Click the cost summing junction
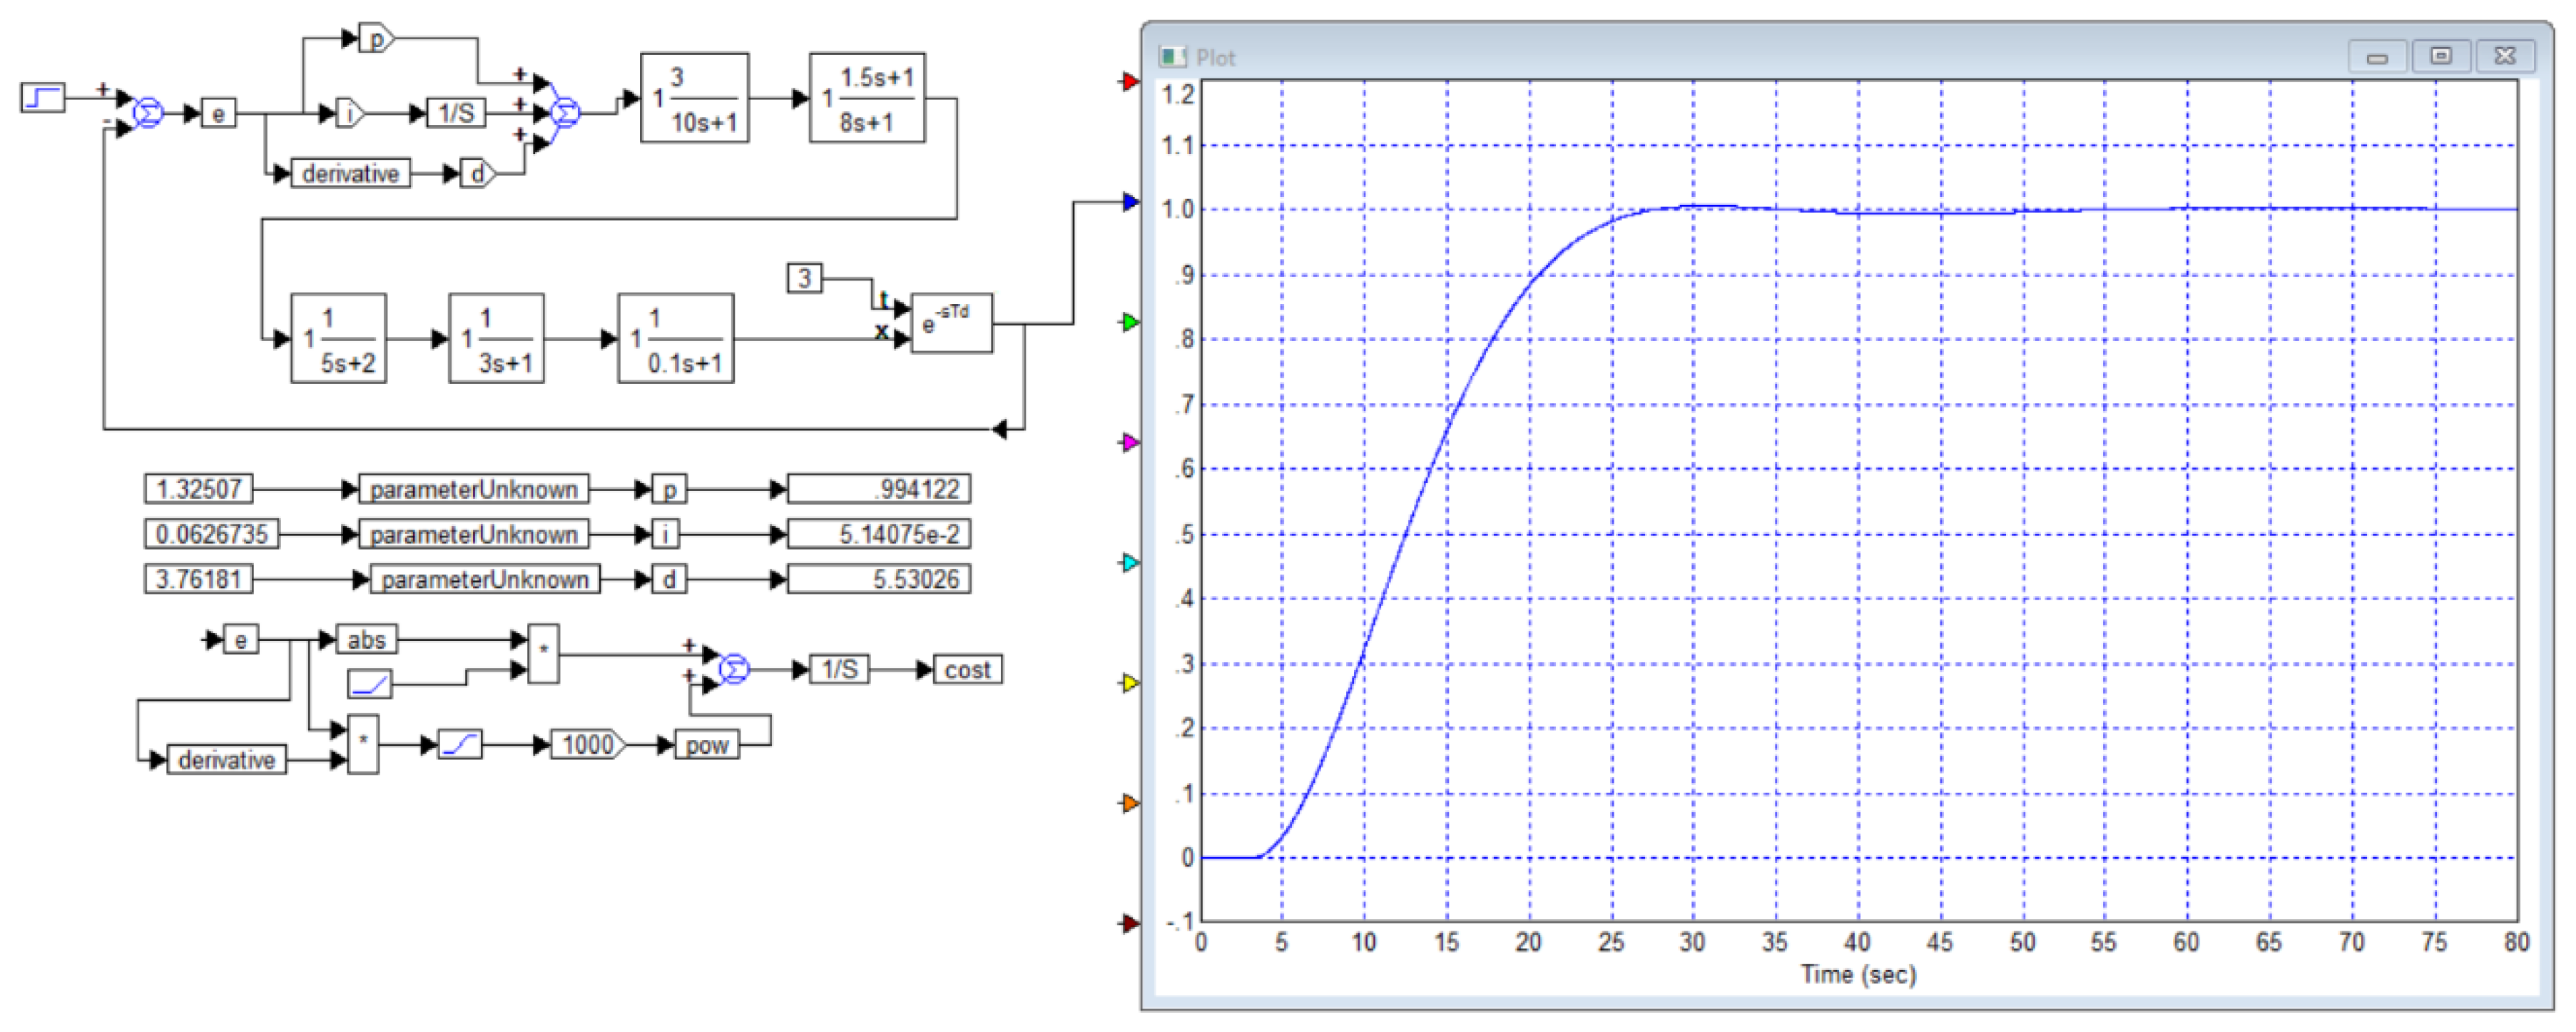Viewport: 2576px width, 1032px height. (734, 670)
